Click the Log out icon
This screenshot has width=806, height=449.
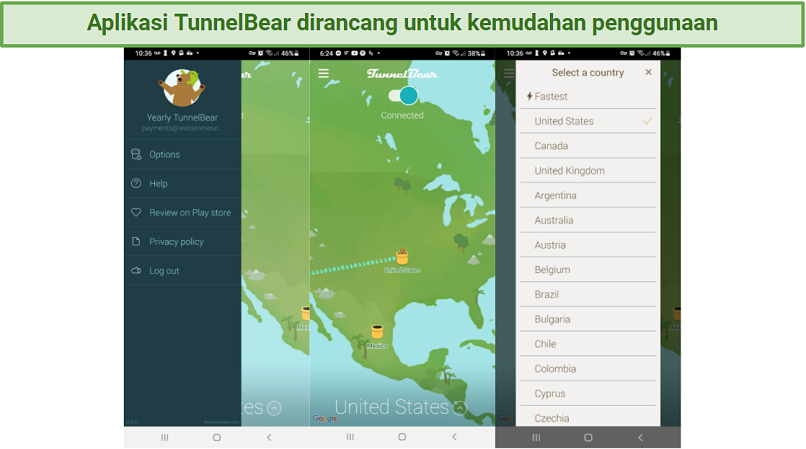(136, 271)
